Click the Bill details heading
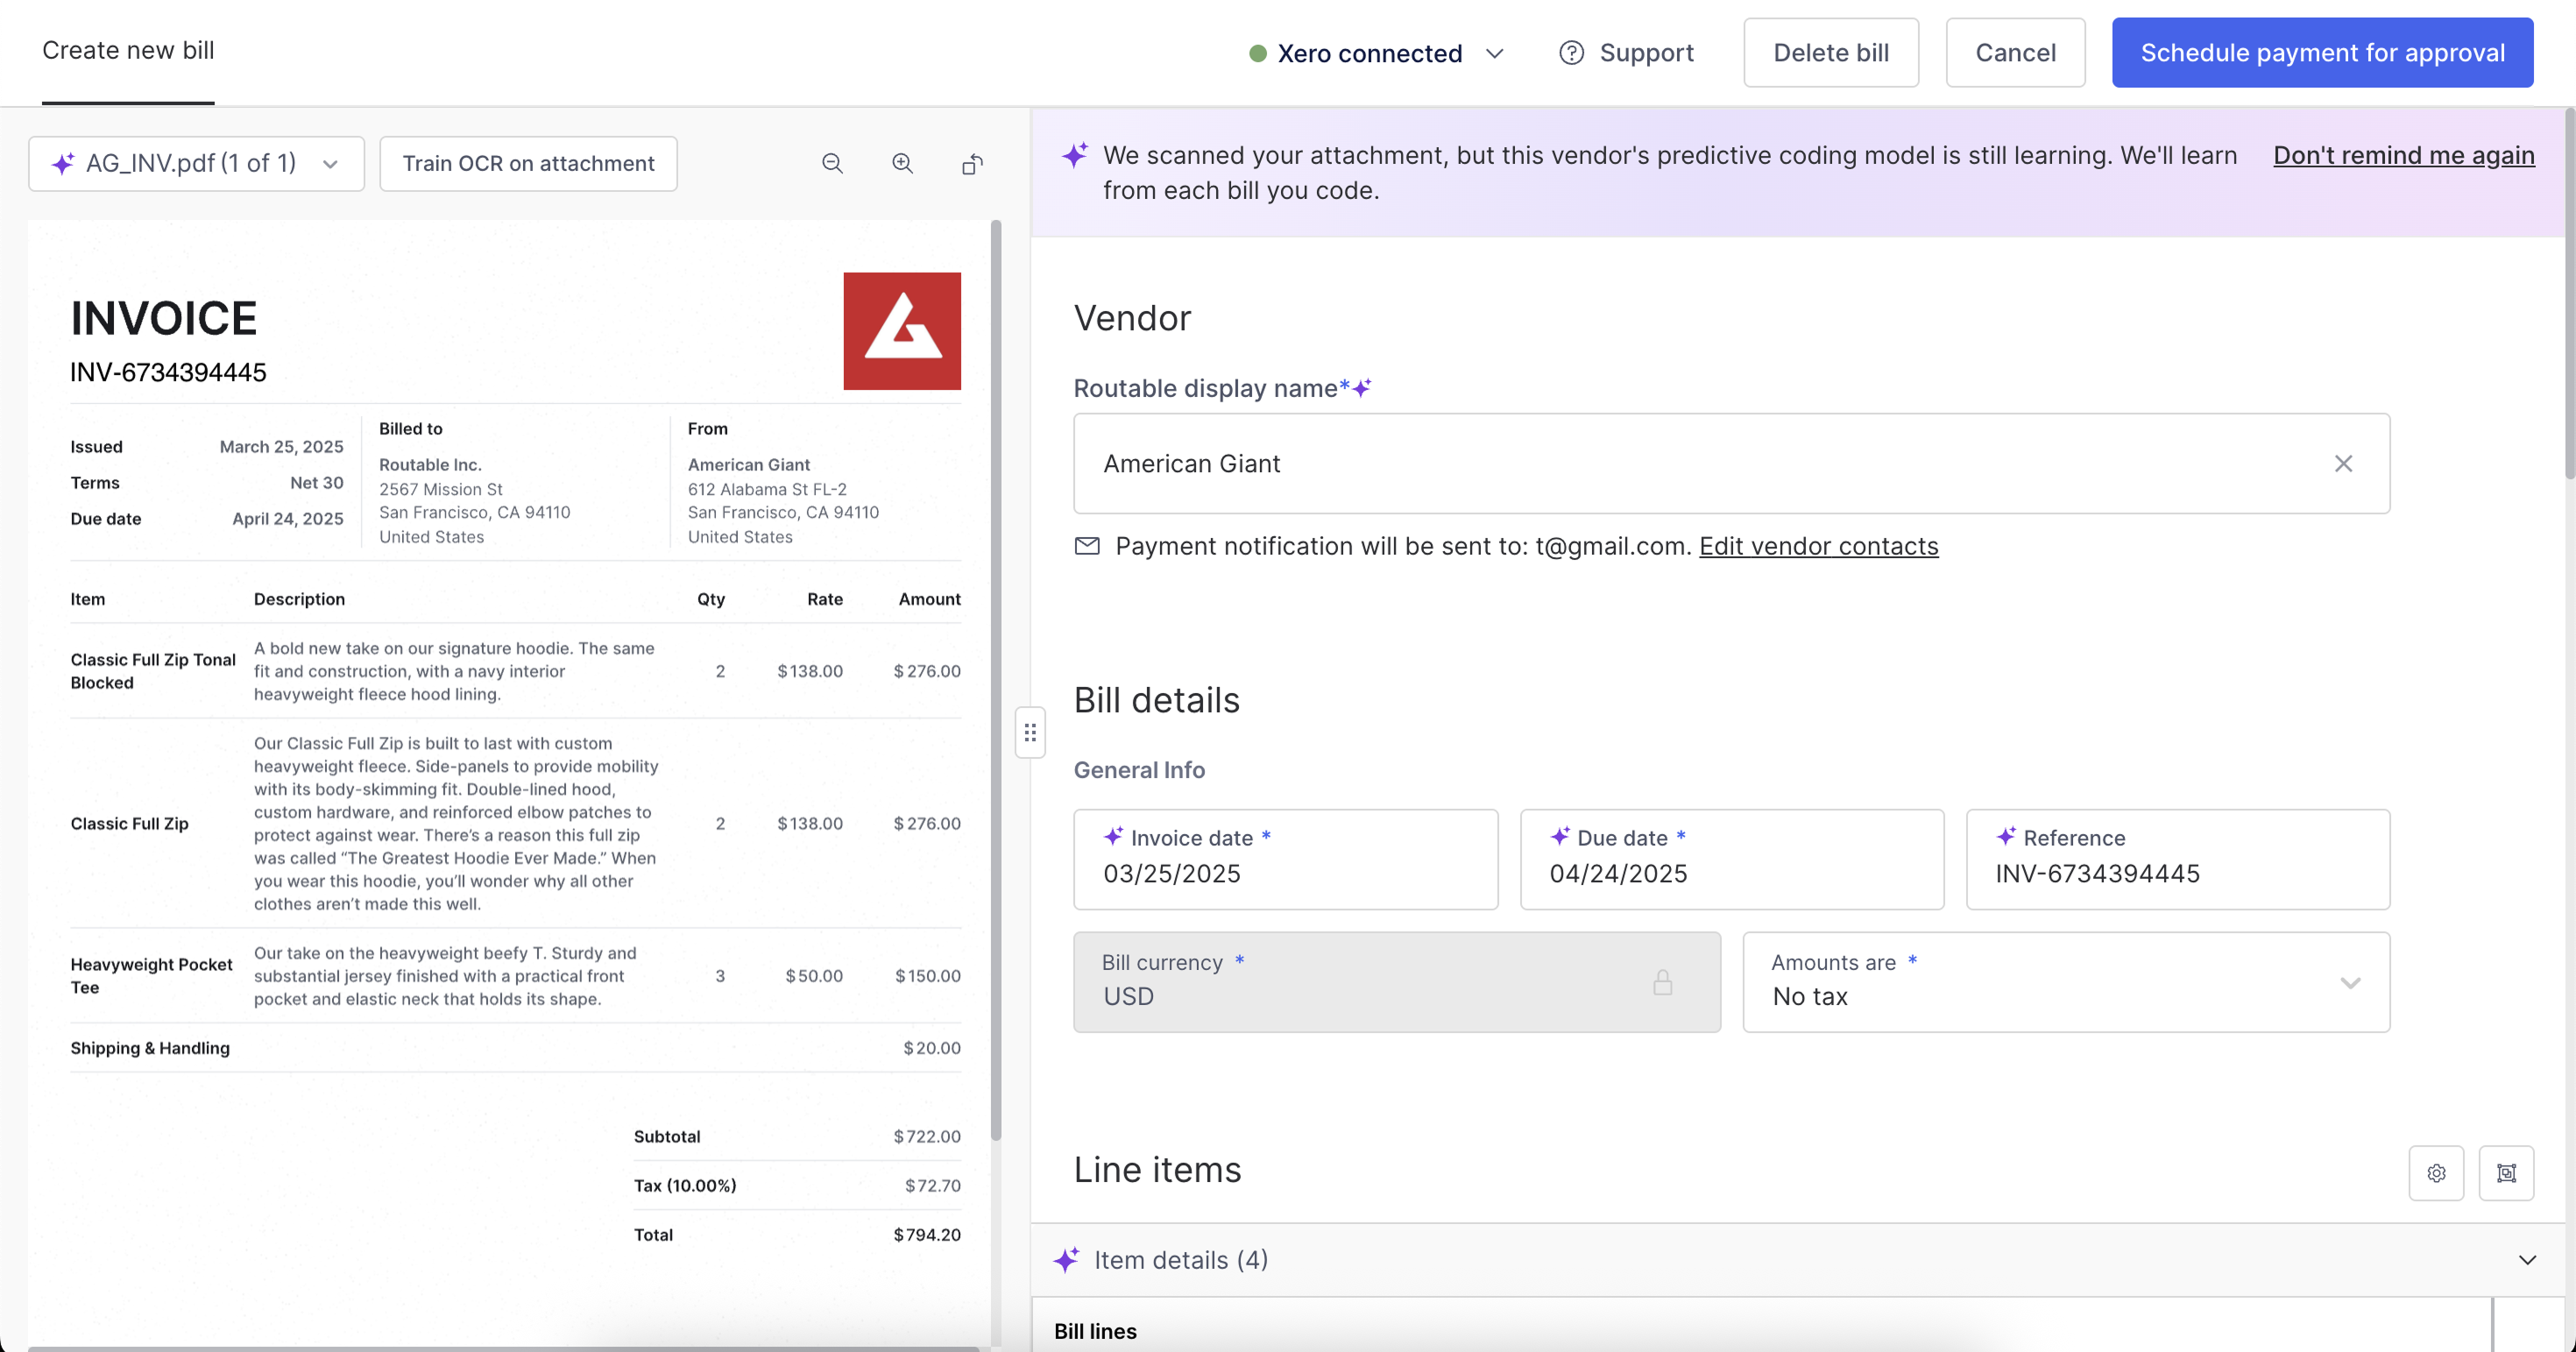2576x1352 pixels. 1156,700
